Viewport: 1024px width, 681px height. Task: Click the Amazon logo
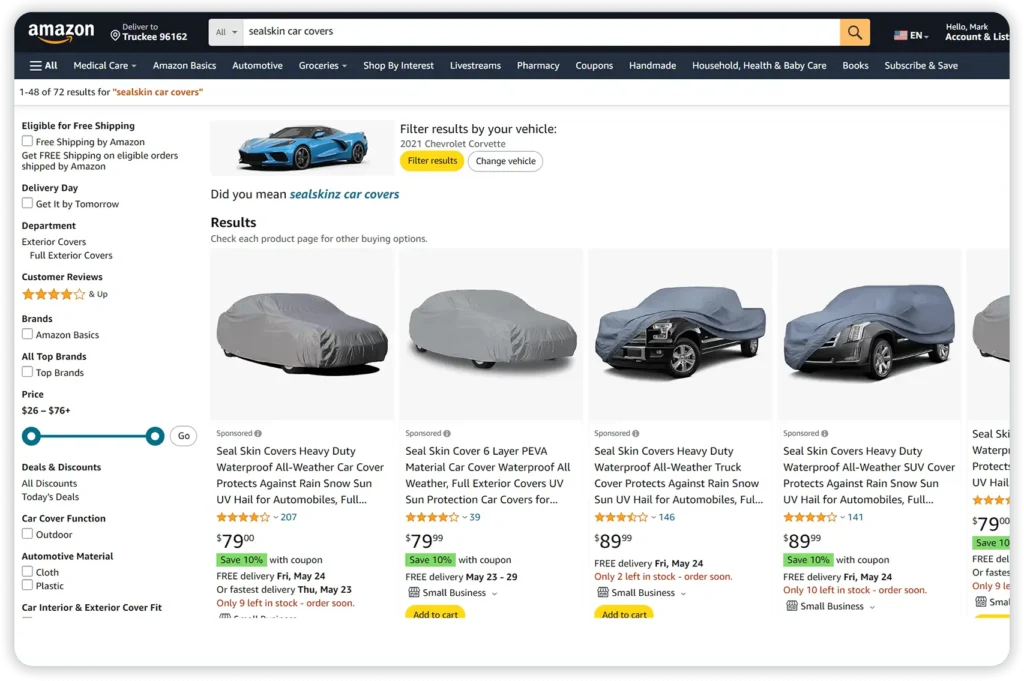pos(61,32)
